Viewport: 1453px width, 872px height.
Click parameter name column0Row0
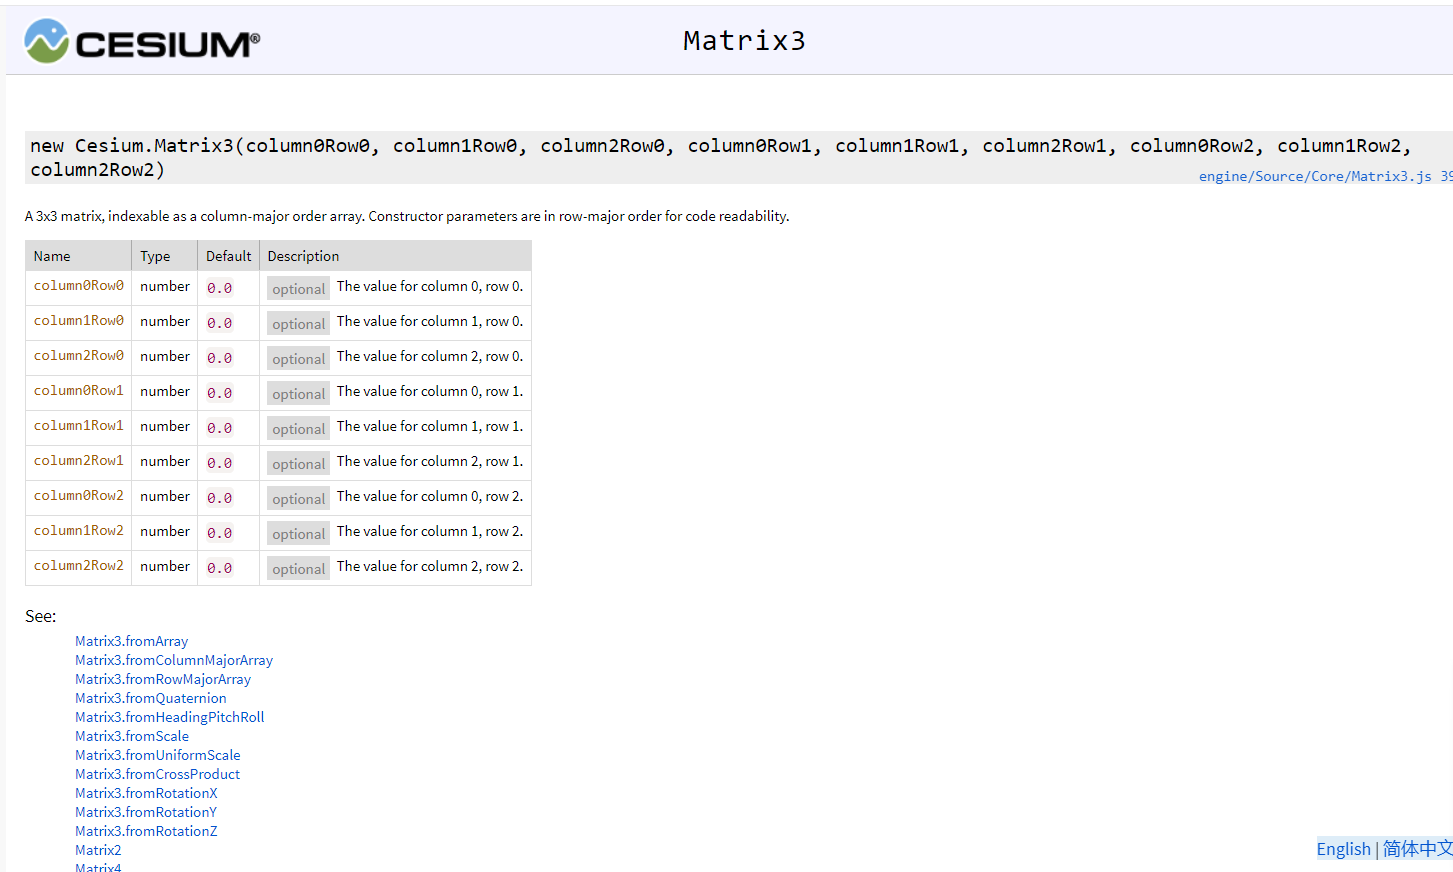click(79, 286)
